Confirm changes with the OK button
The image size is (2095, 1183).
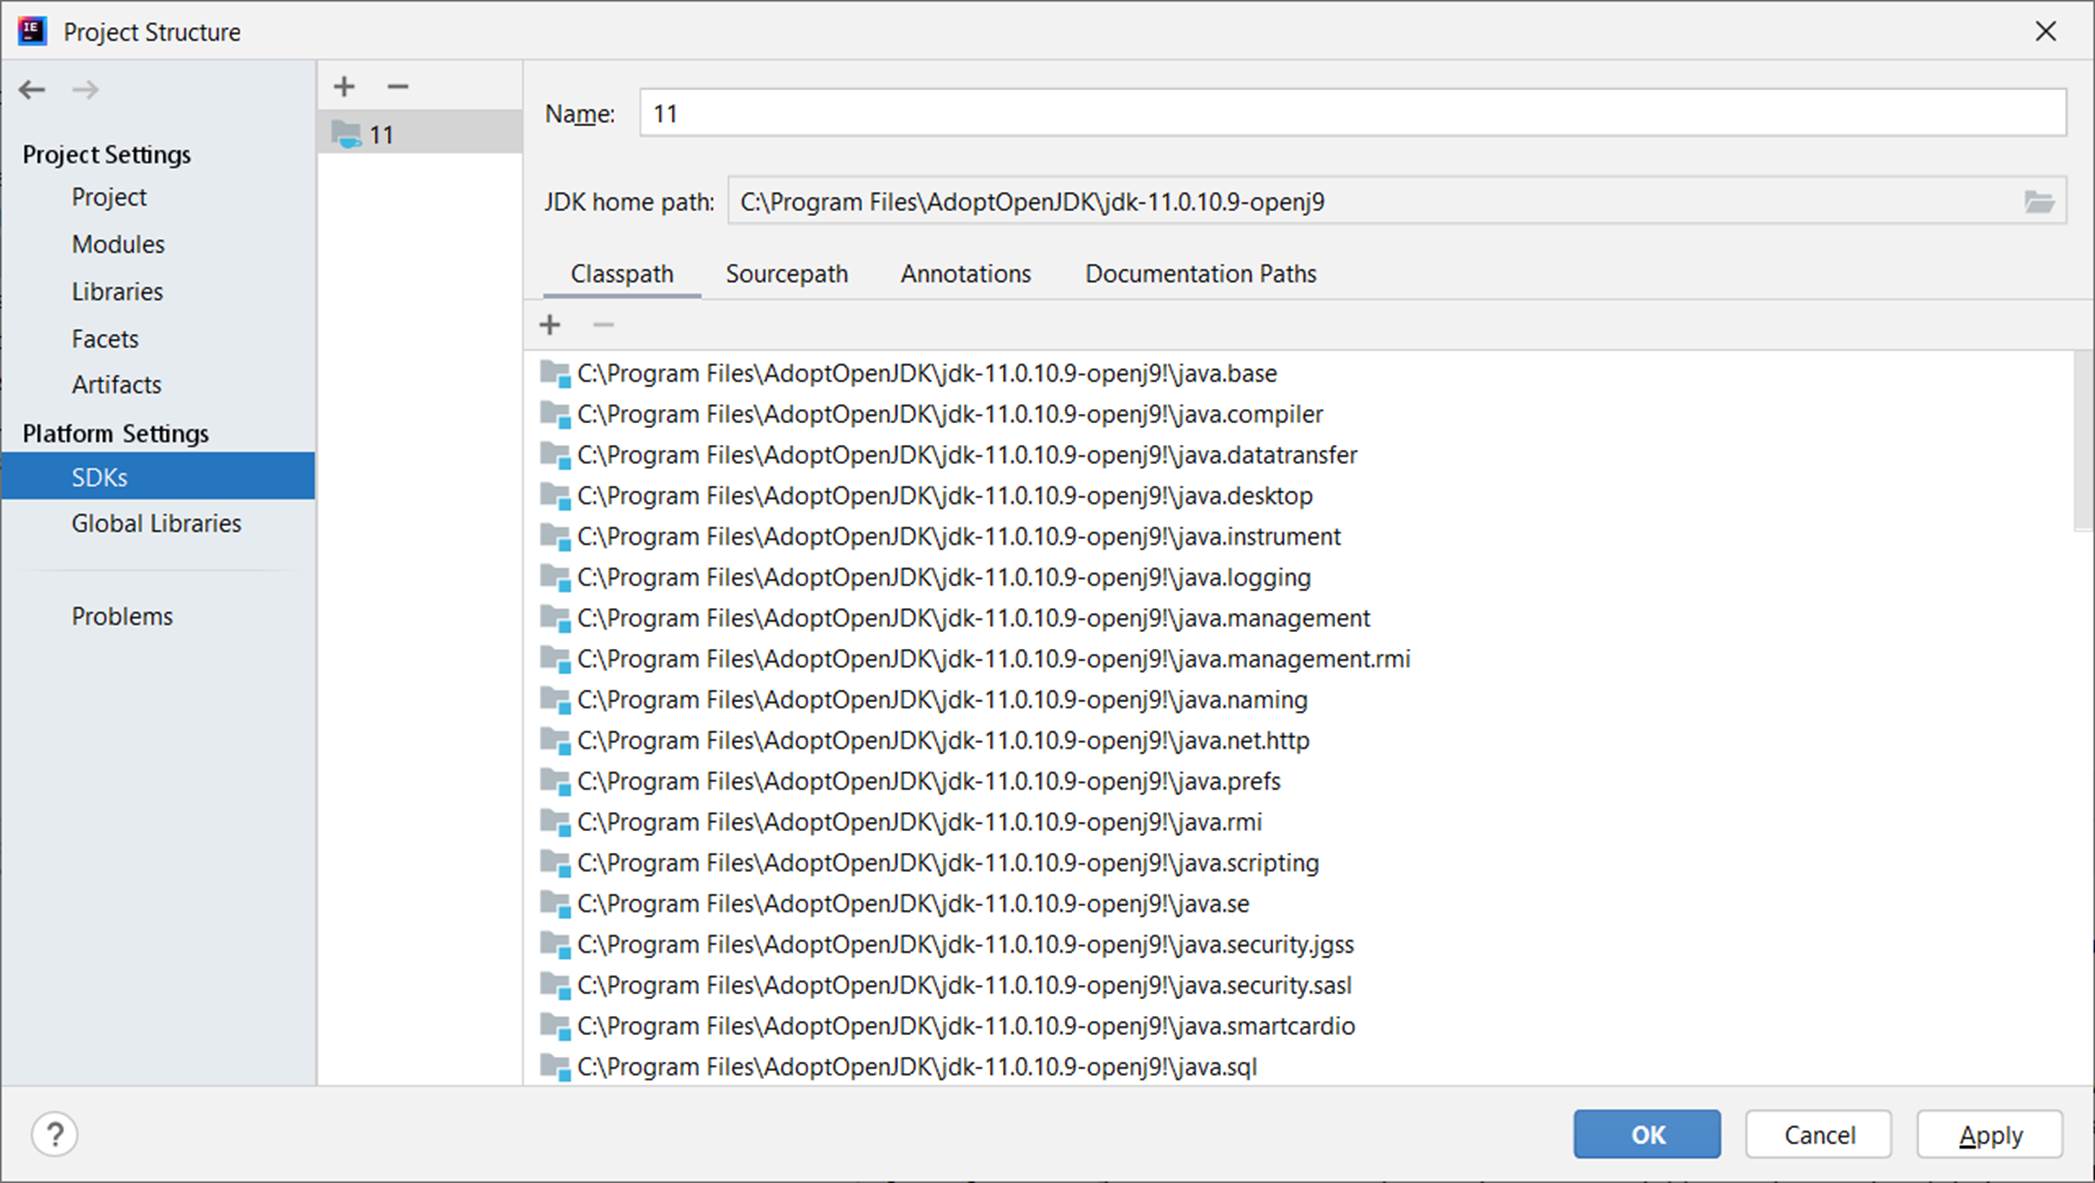(1646, 1134)
